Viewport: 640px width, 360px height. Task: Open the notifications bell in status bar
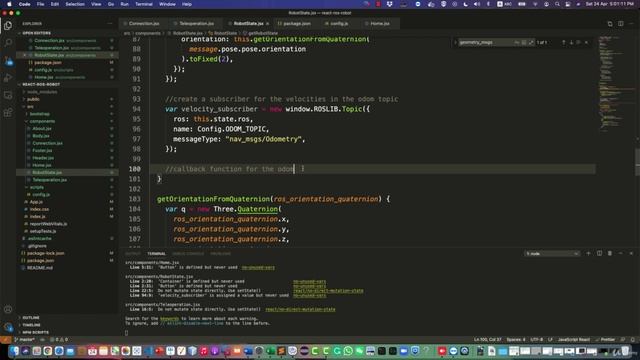[x=632, y=340]
